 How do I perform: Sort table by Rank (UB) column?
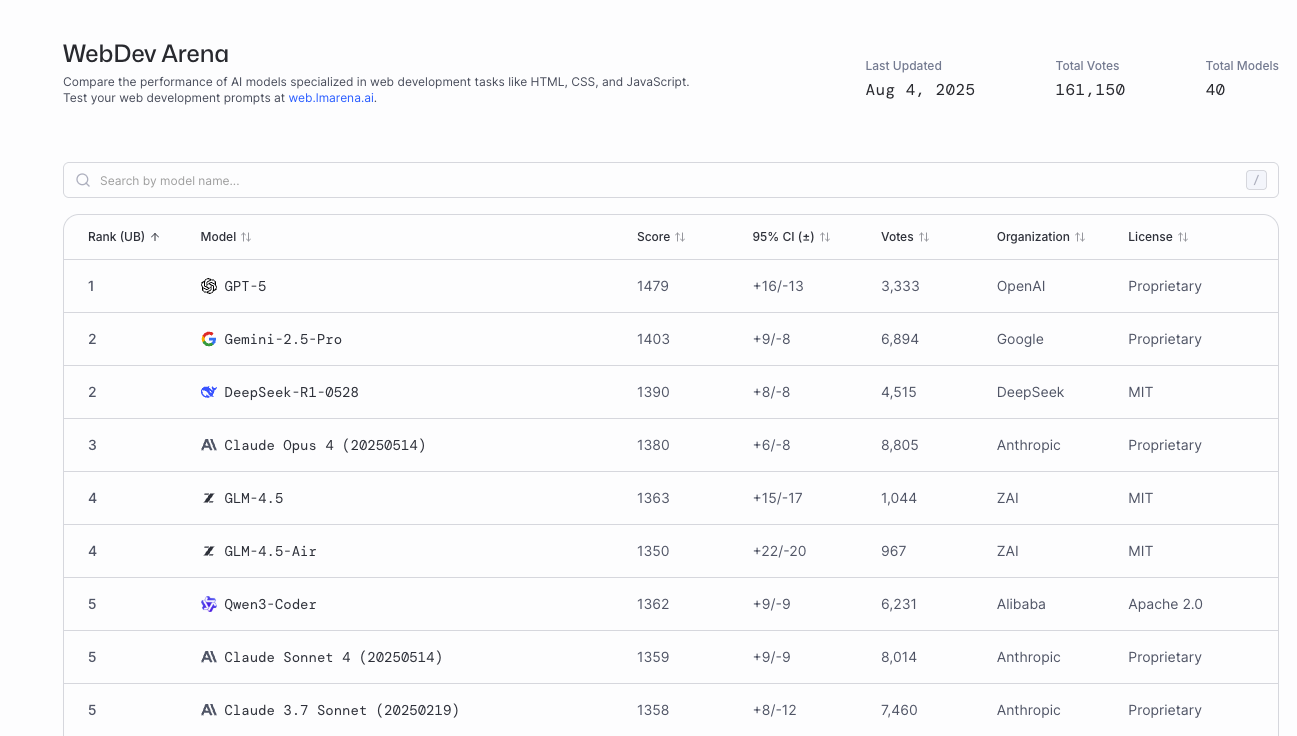[x=124, y=237]
